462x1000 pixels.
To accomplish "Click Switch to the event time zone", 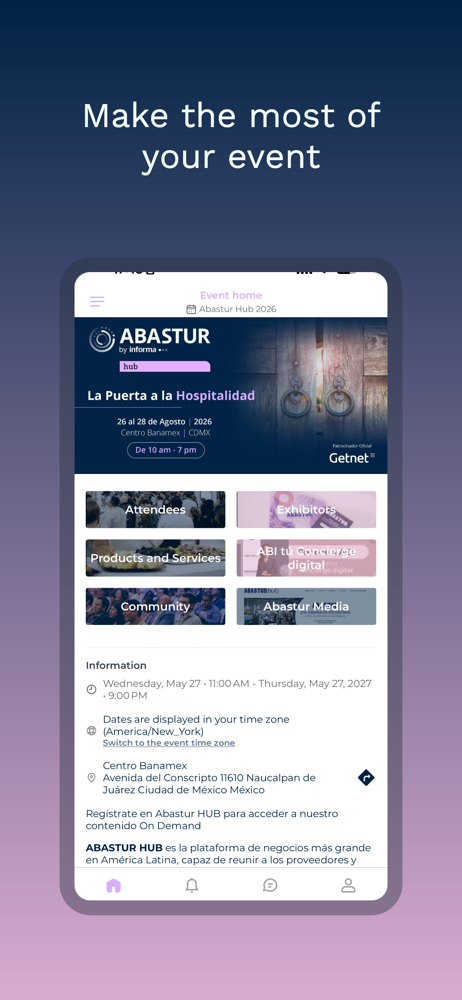I will click(x=168, y=743).
